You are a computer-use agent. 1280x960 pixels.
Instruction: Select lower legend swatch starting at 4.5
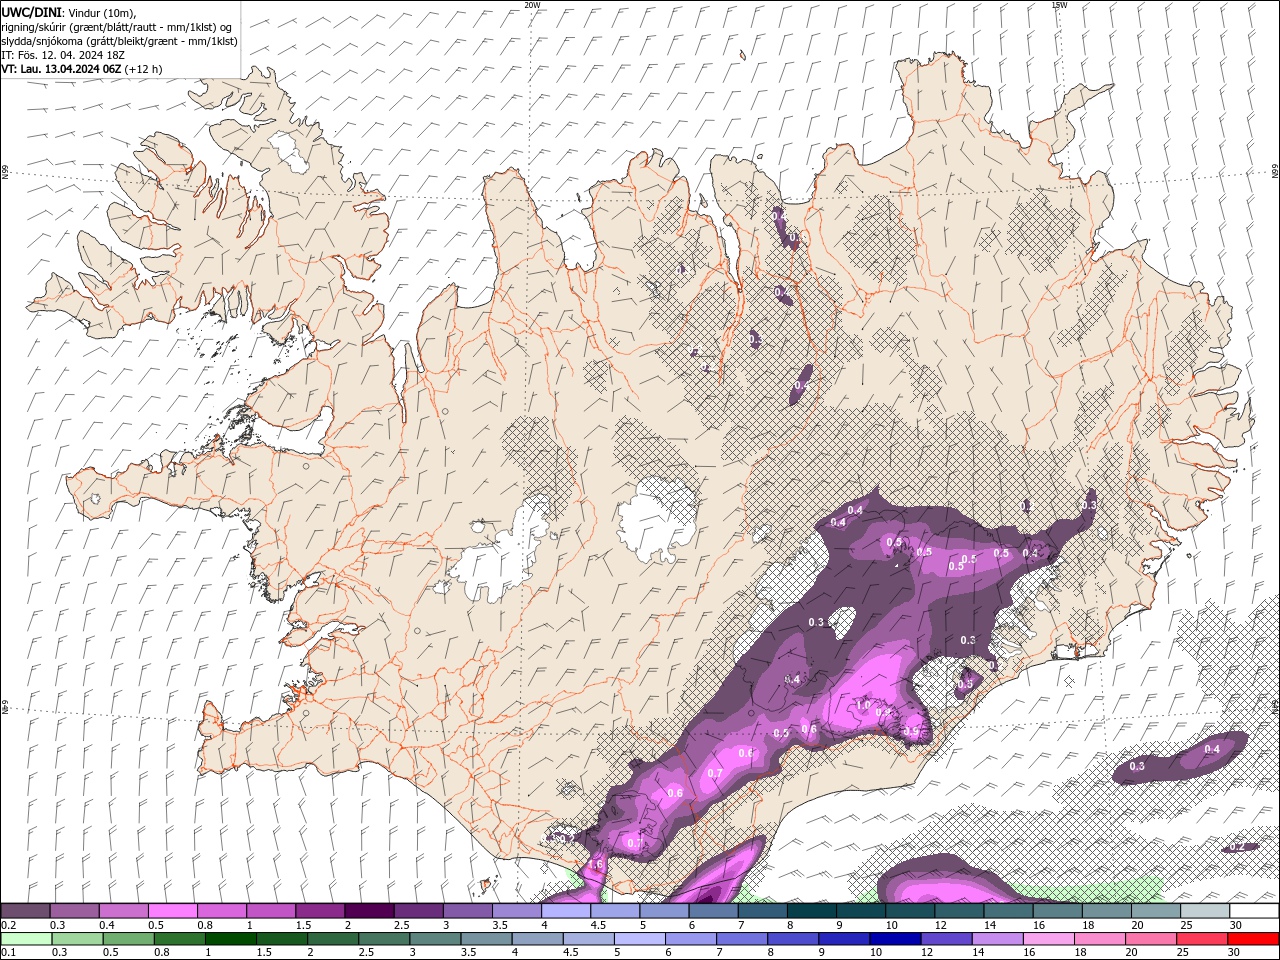point(588,939)
